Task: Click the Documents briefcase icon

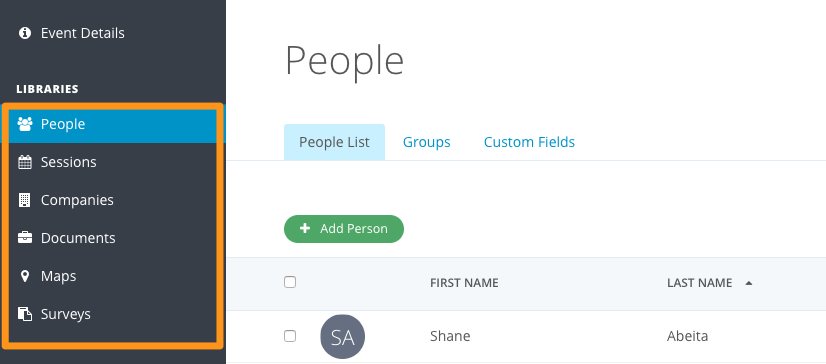Action: pyautogui.click(x=25, y=238)
